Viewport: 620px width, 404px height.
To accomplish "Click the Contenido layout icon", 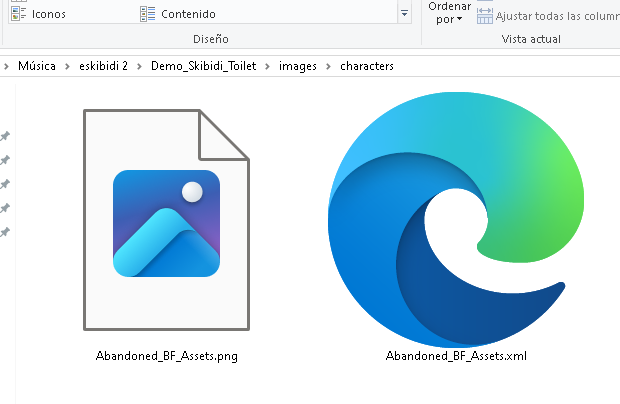I will coord(147,14).
